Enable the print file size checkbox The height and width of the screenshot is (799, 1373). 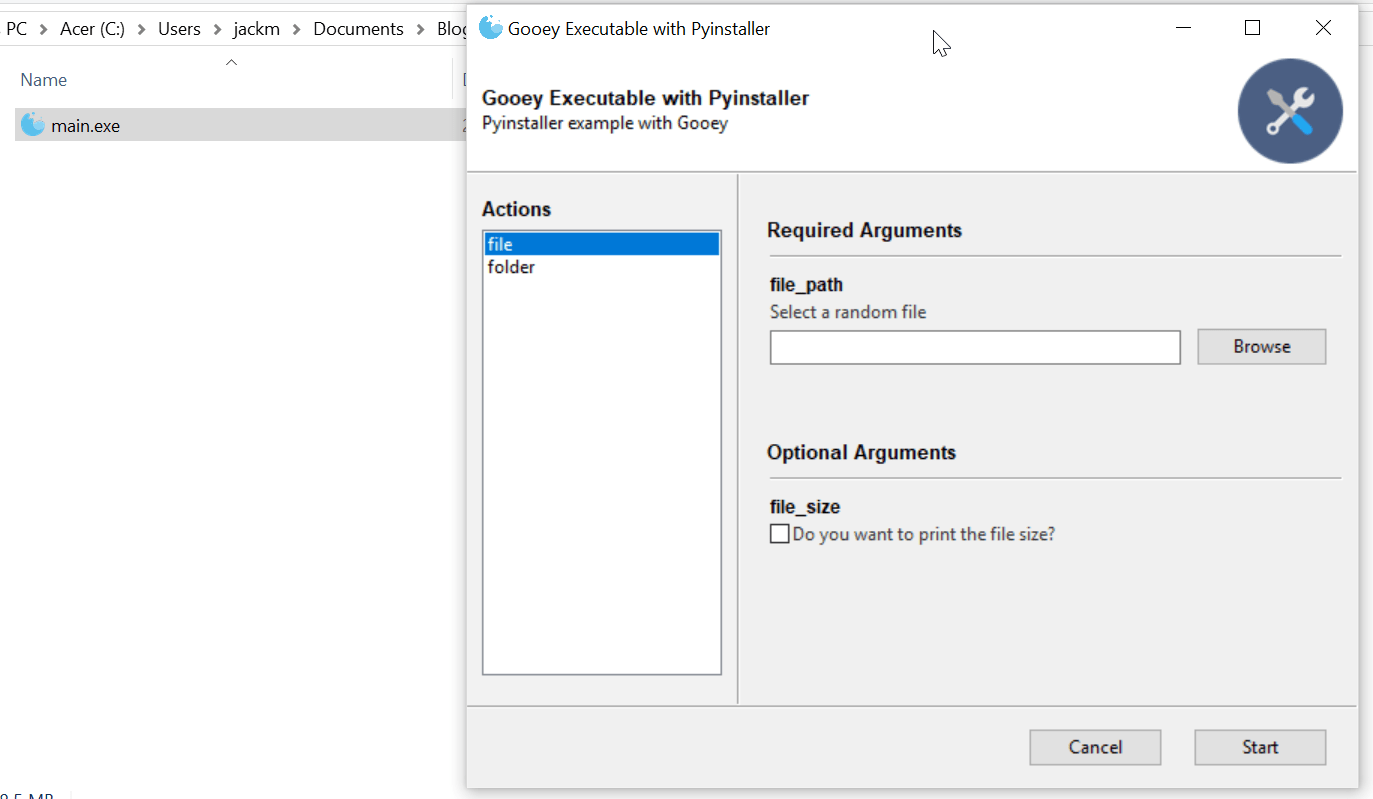click(x=779, y=534)
